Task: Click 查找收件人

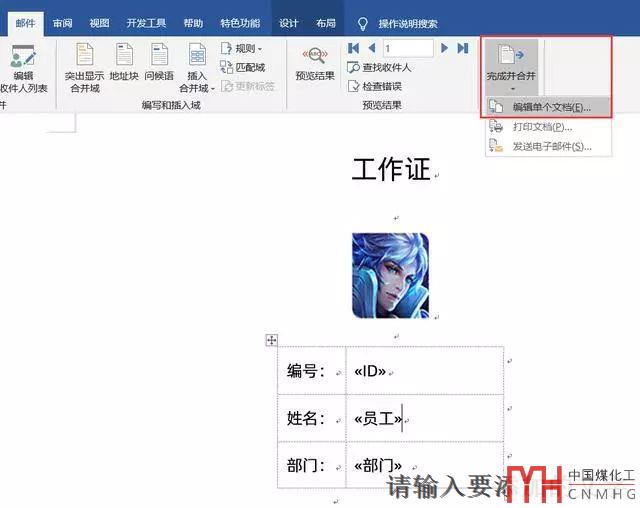Action: [x=379, y=67]
